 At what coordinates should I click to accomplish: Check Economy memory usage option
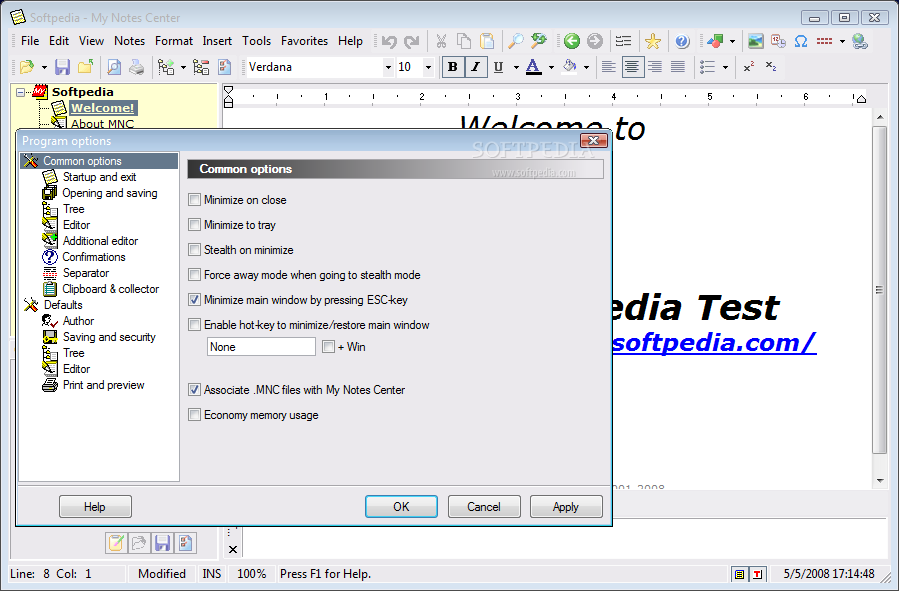coord(194,415)
